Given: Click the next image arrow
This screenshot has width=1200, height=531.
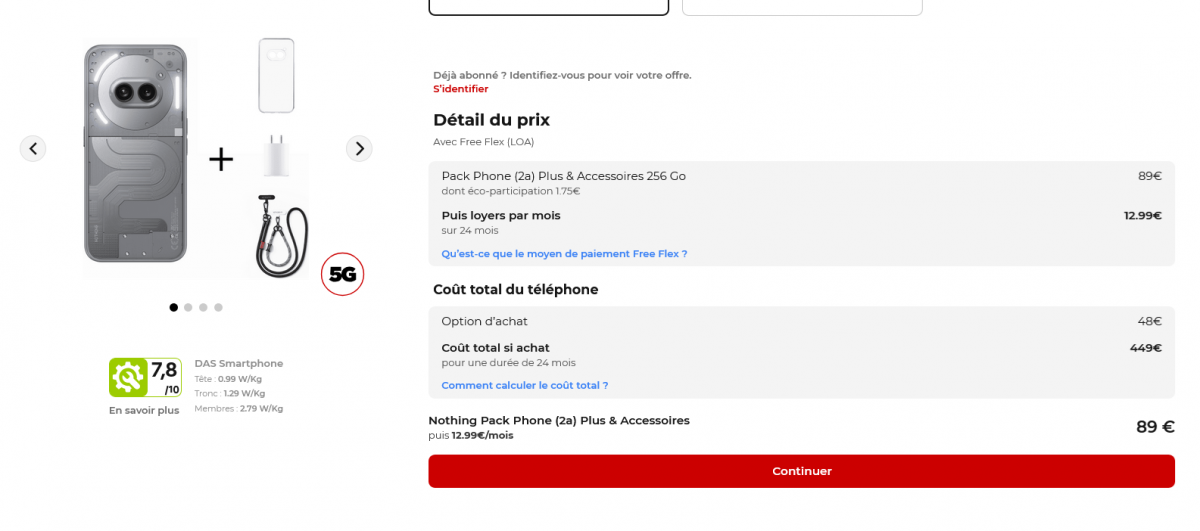Looking at the screenshot, I should point(359,149).
